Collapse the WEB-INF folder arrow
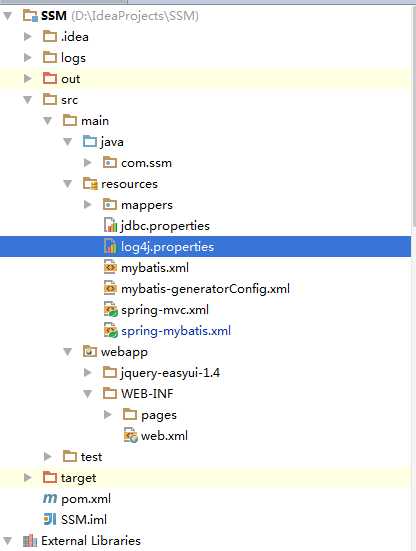The width and height of the screenshot is (416, 551). click(x=87, y=394)
